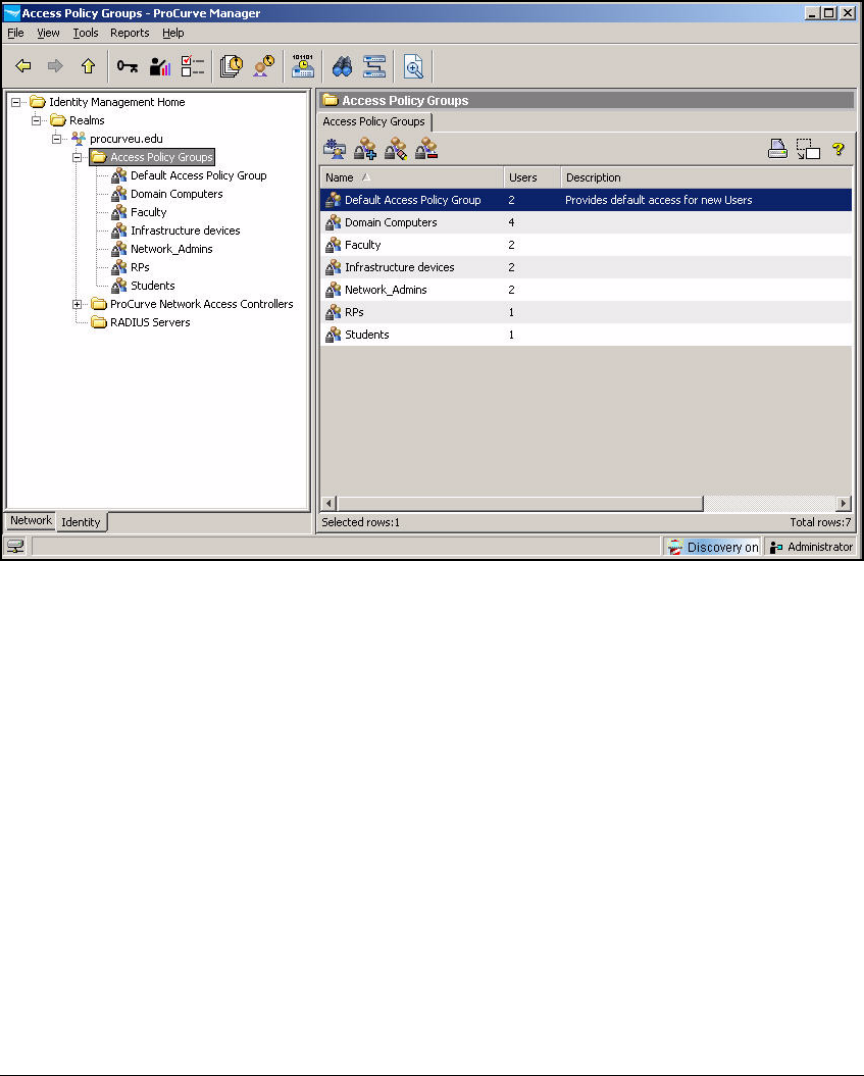864x1076 pixels.
Task: Click the network monitor icon in status bar
Action: tap(15, 546)
